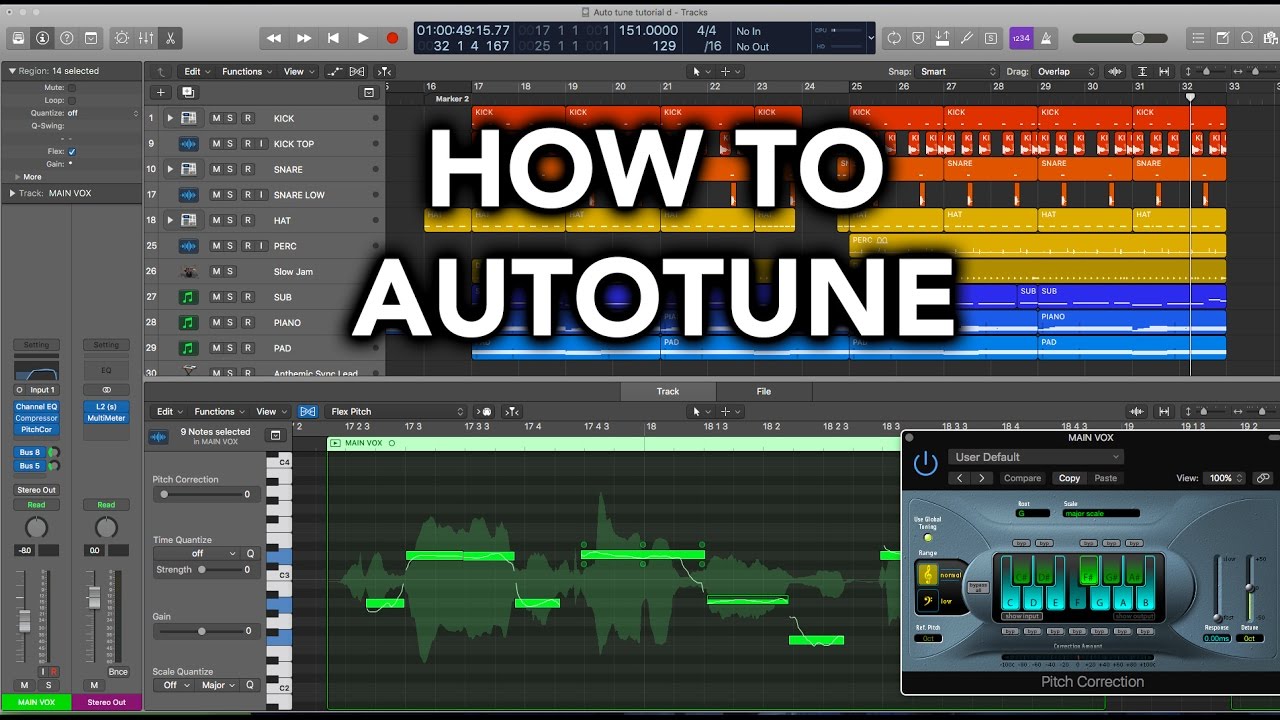Open the Snap mode Smart dropdown
The image size is (1280, 720).
(958, 72)
